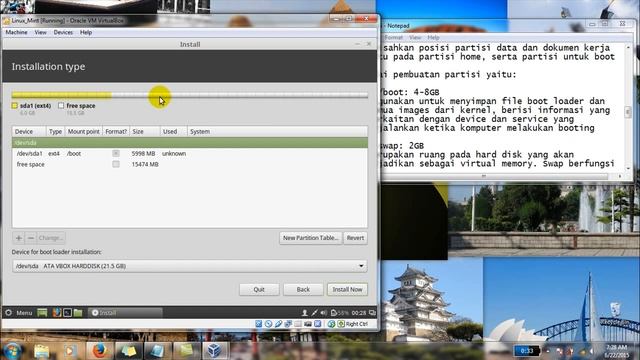Open network connection icon in Mint panel
Screen dimensions: 640x360
(314, 313)
